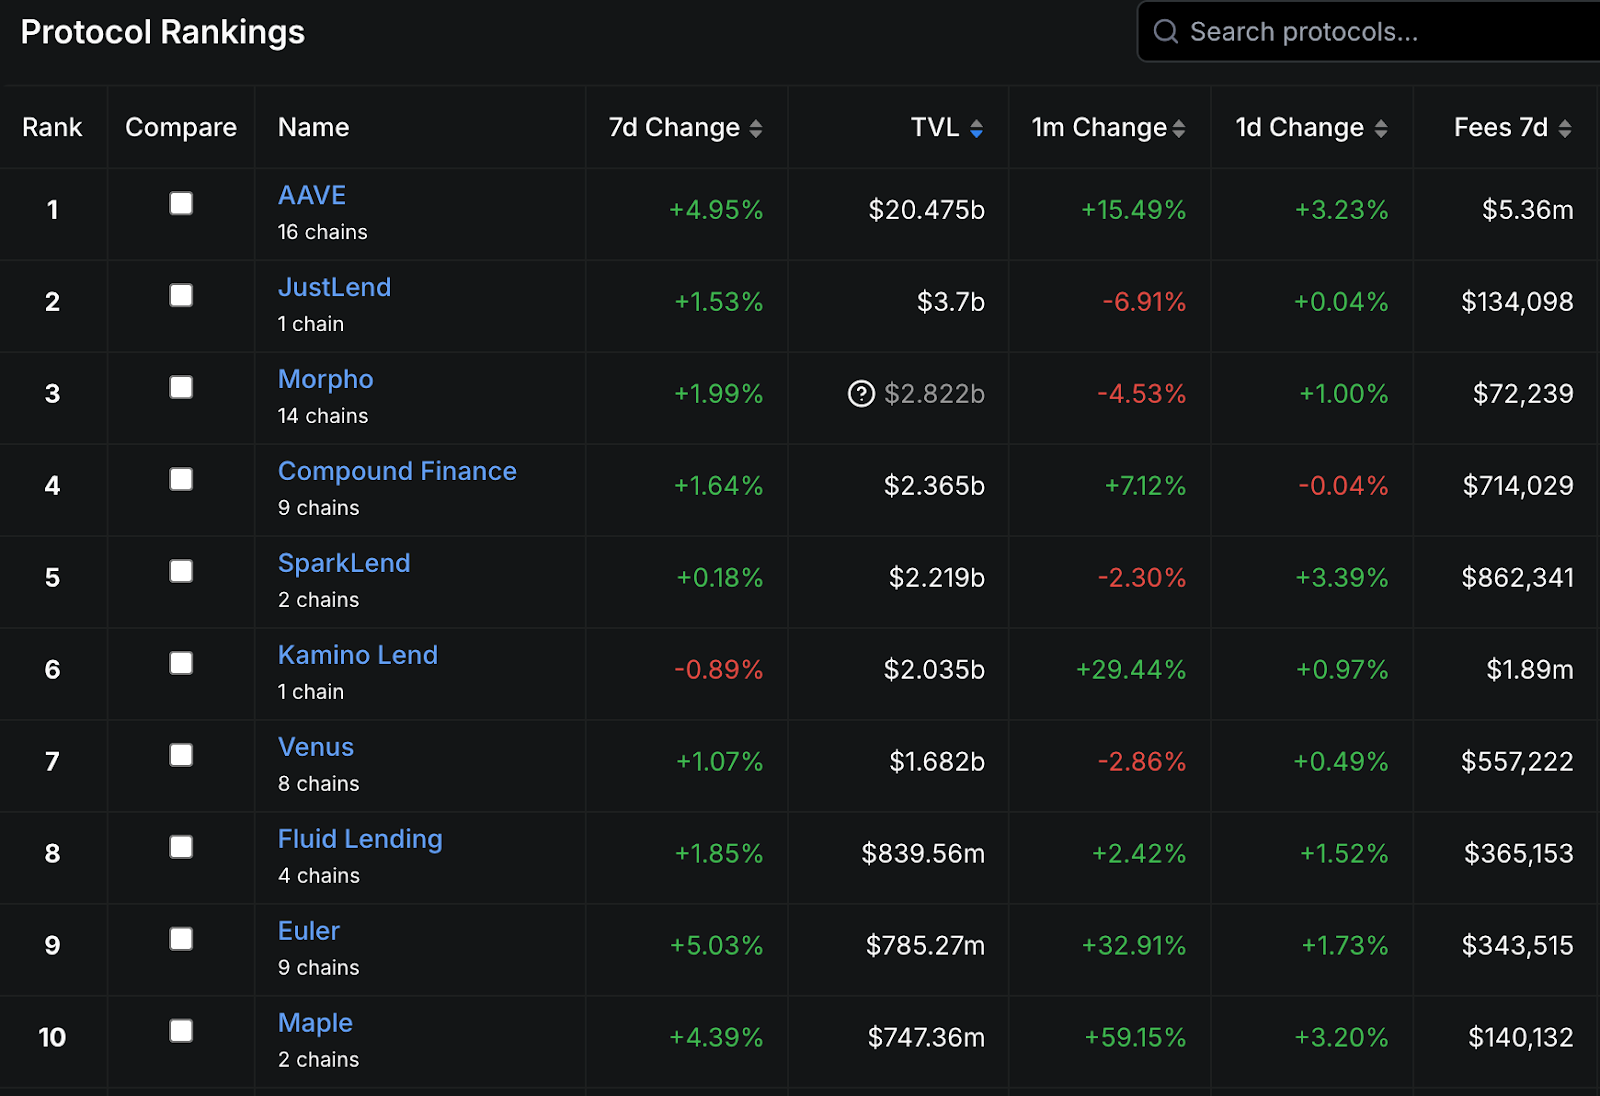1600x1096 pixels.
Task: Click AAVE's fees value $5.36m
Action: coord(1528,210)
